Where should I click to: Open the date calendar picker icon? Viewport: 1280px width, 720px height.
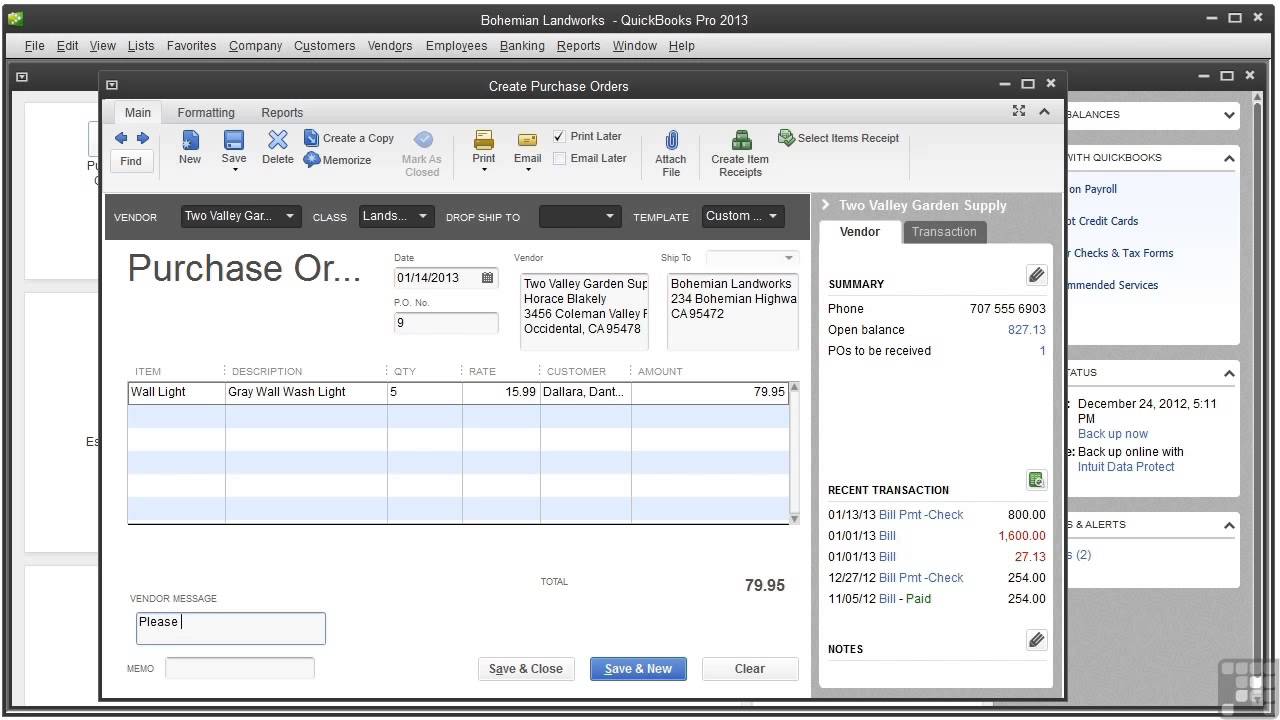(488, 278)
